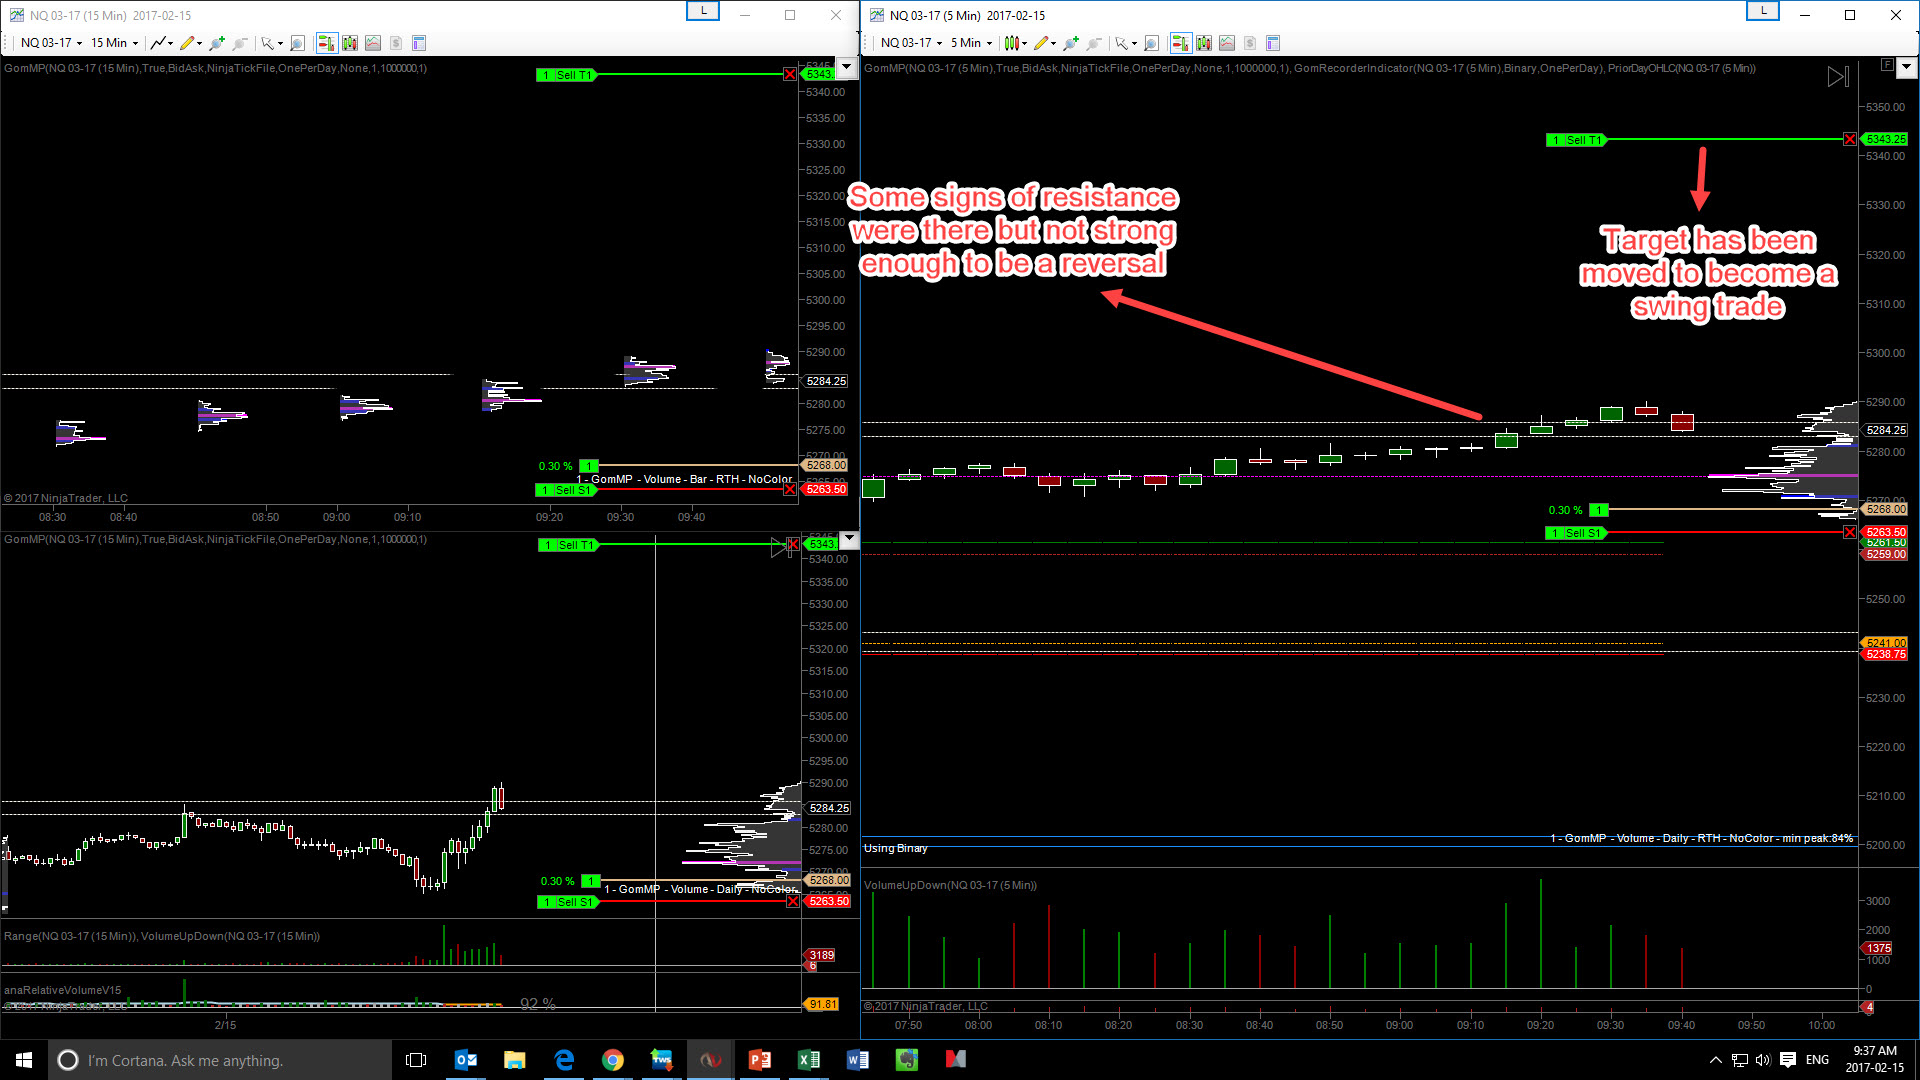
Task: Open Indicators icon in 15 Min toolbar
Action: tap(373, 43)
